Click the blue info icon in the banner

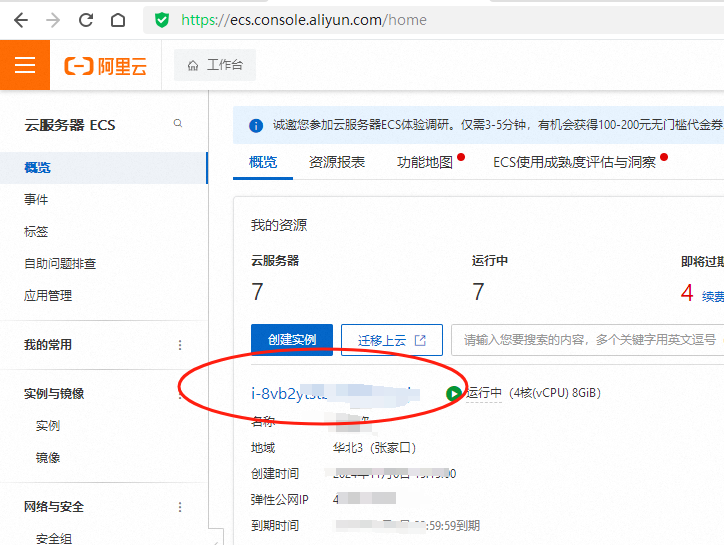point(256,126)
